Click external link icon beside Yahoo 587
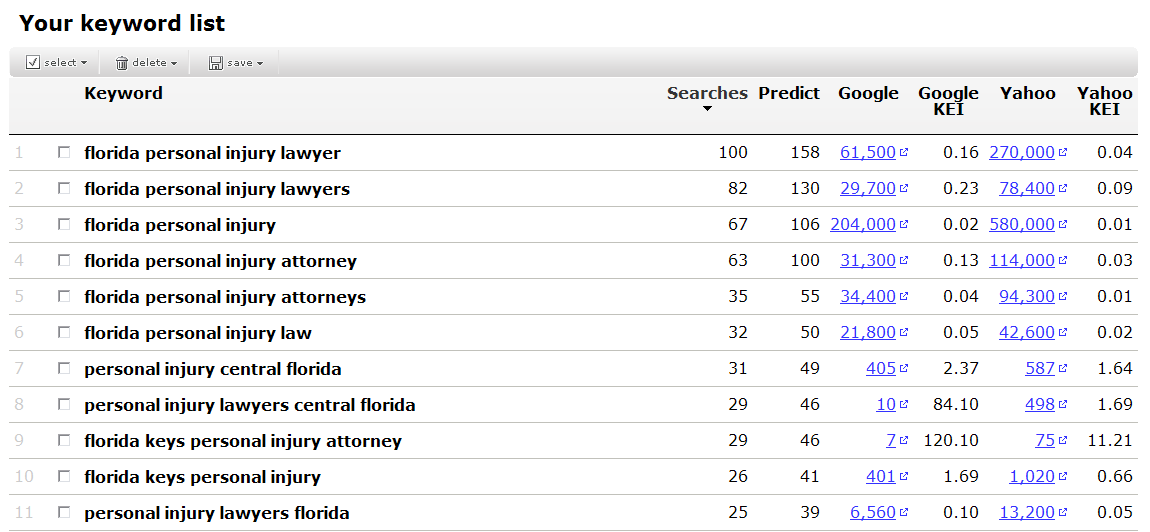 point(1063,369)
